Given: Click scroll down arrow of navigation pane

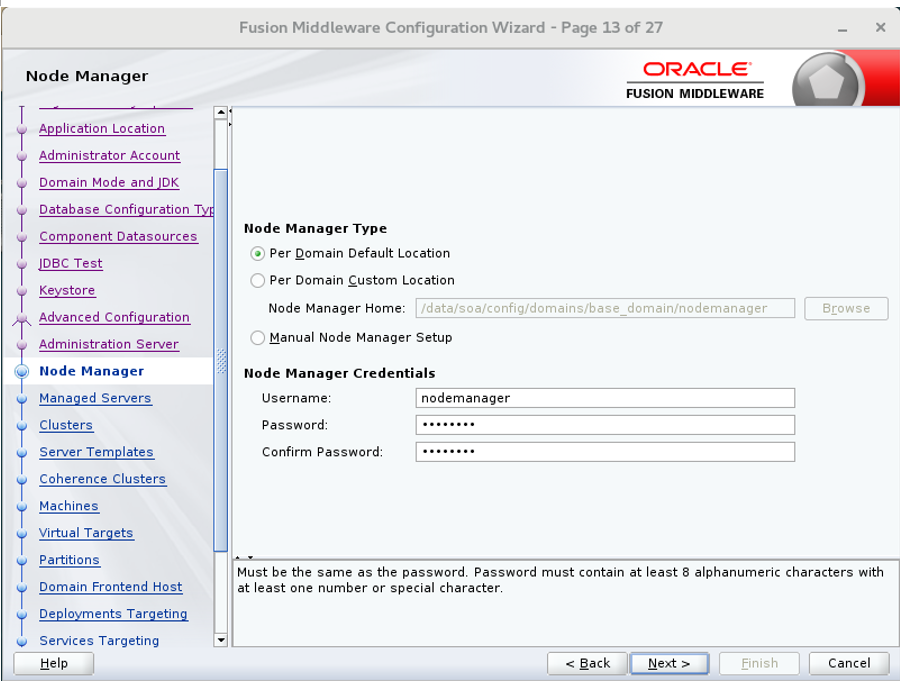Looking at the screenshot, I should pos(220,640).
